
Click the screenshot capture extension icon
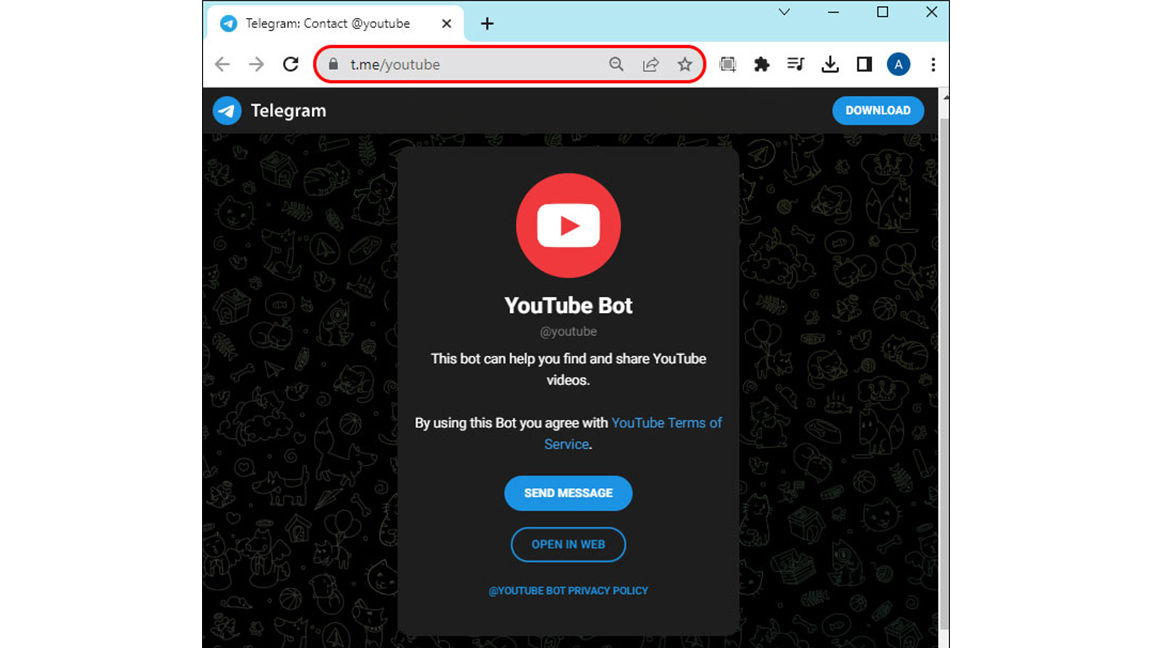(x=728, y=65)
